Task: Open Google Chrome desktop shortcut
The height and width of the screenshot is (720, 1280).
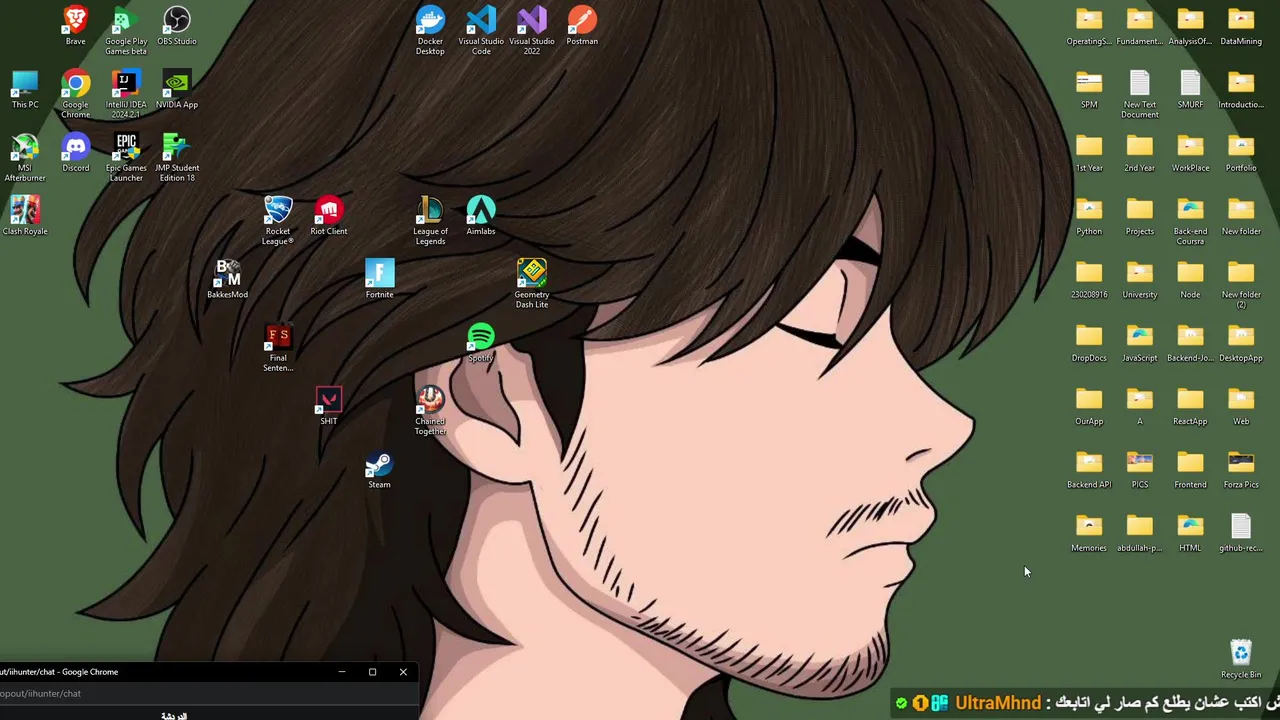Action: pos(75,93)
